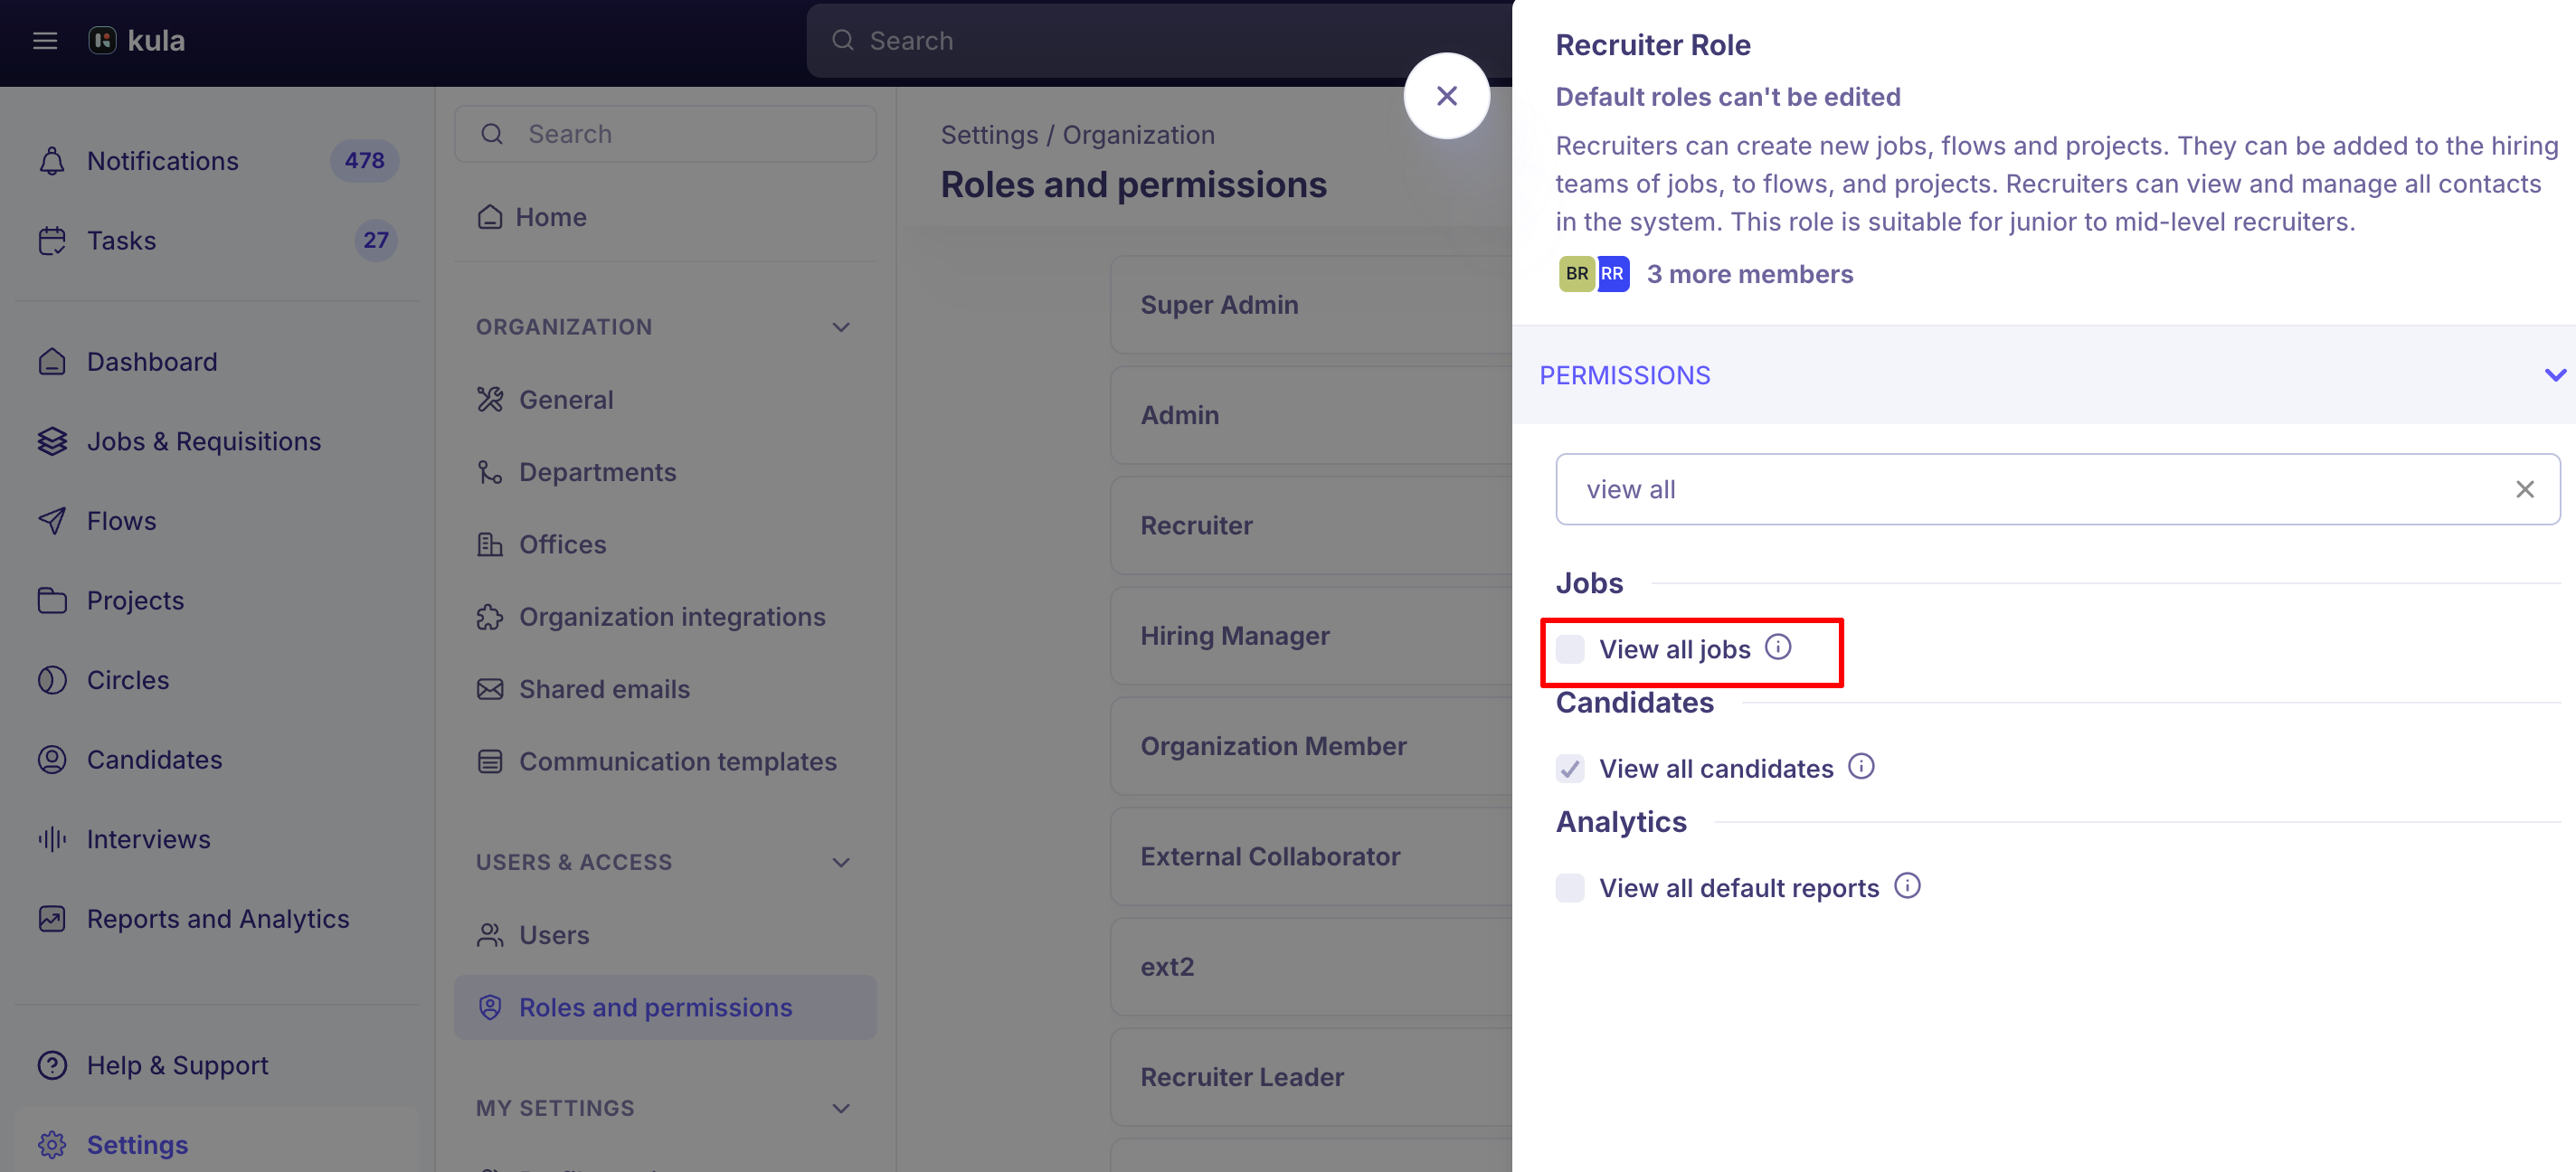Open Tasks from sidebar

tap(218, 241)
